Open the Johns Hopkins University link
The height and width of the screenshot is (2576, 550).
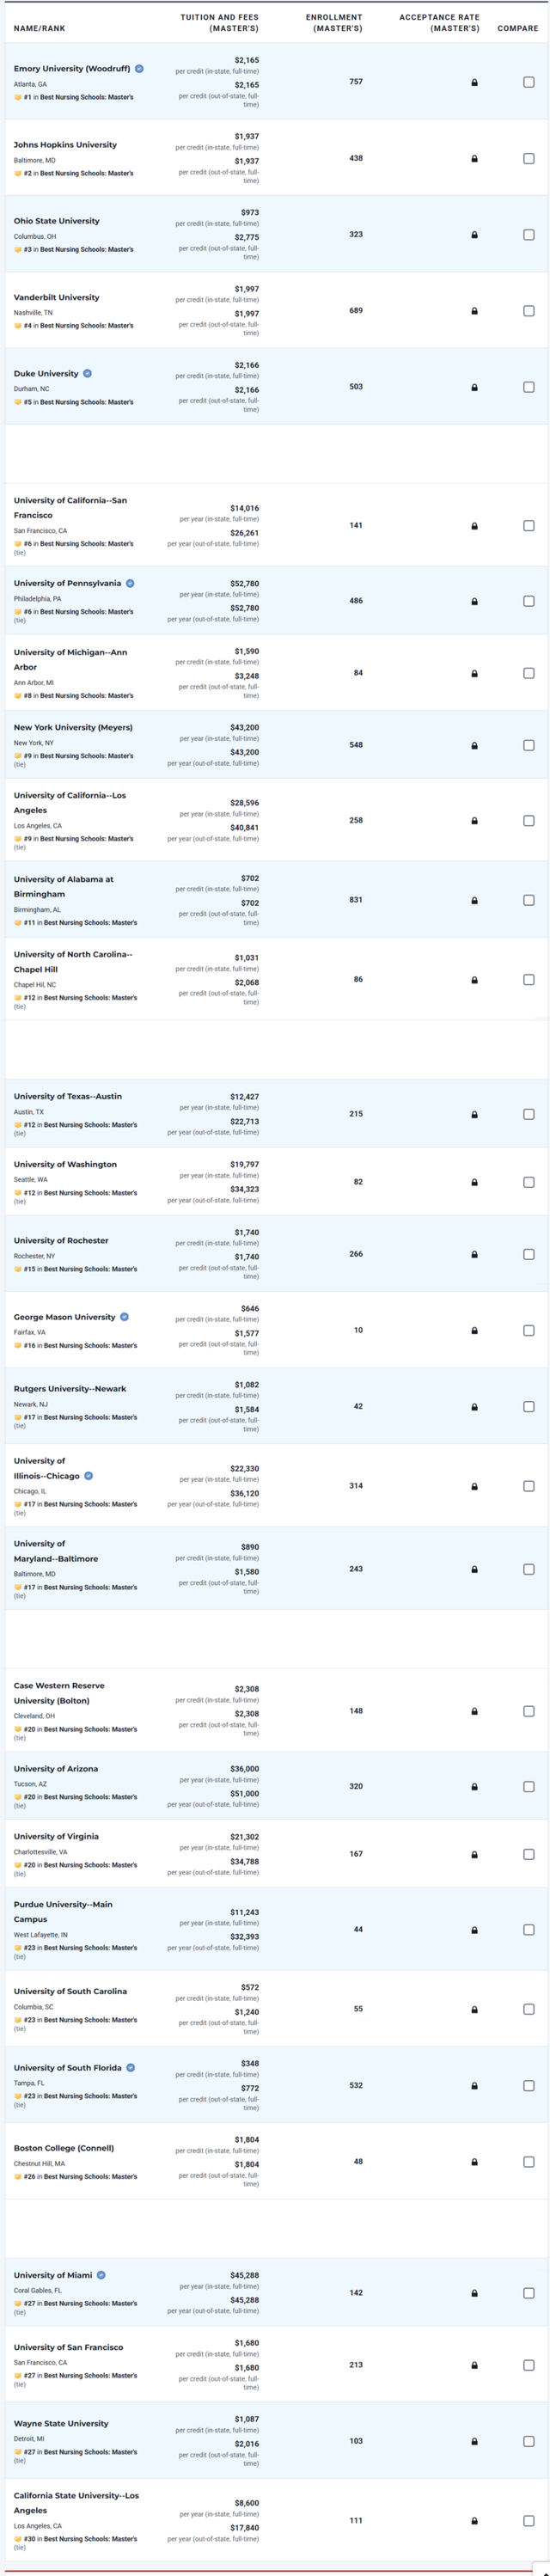coord(65,145)
